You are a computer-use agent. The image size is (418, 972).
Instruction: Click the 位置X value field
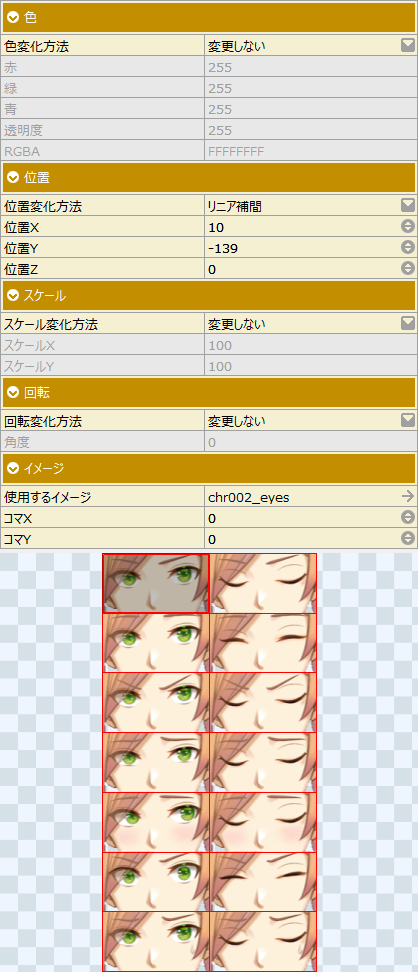[x=311, y=227]
